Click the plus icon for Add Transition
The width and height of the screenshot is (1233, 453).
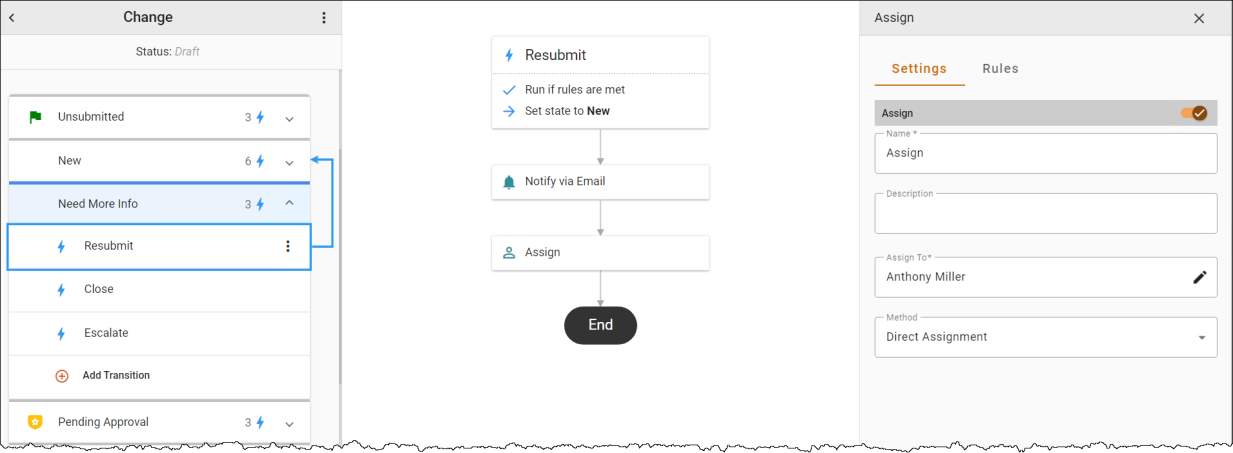tap(61, 376)
